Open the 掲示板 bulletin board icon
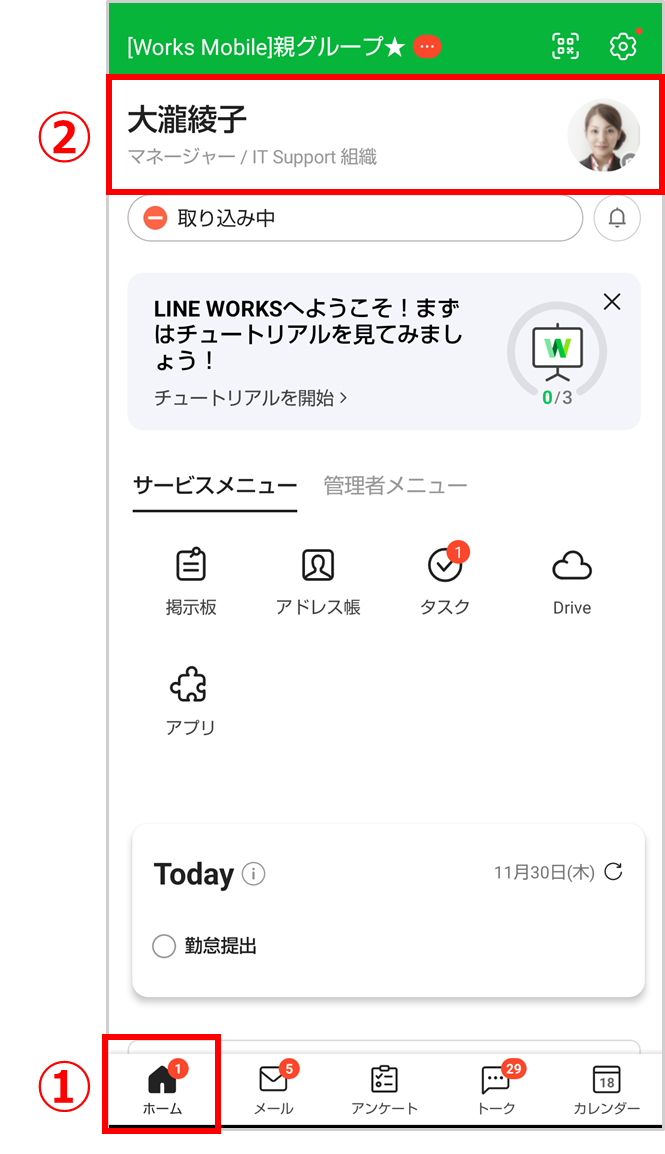Screen dimensions: 665x1154 tap(191, 581)
